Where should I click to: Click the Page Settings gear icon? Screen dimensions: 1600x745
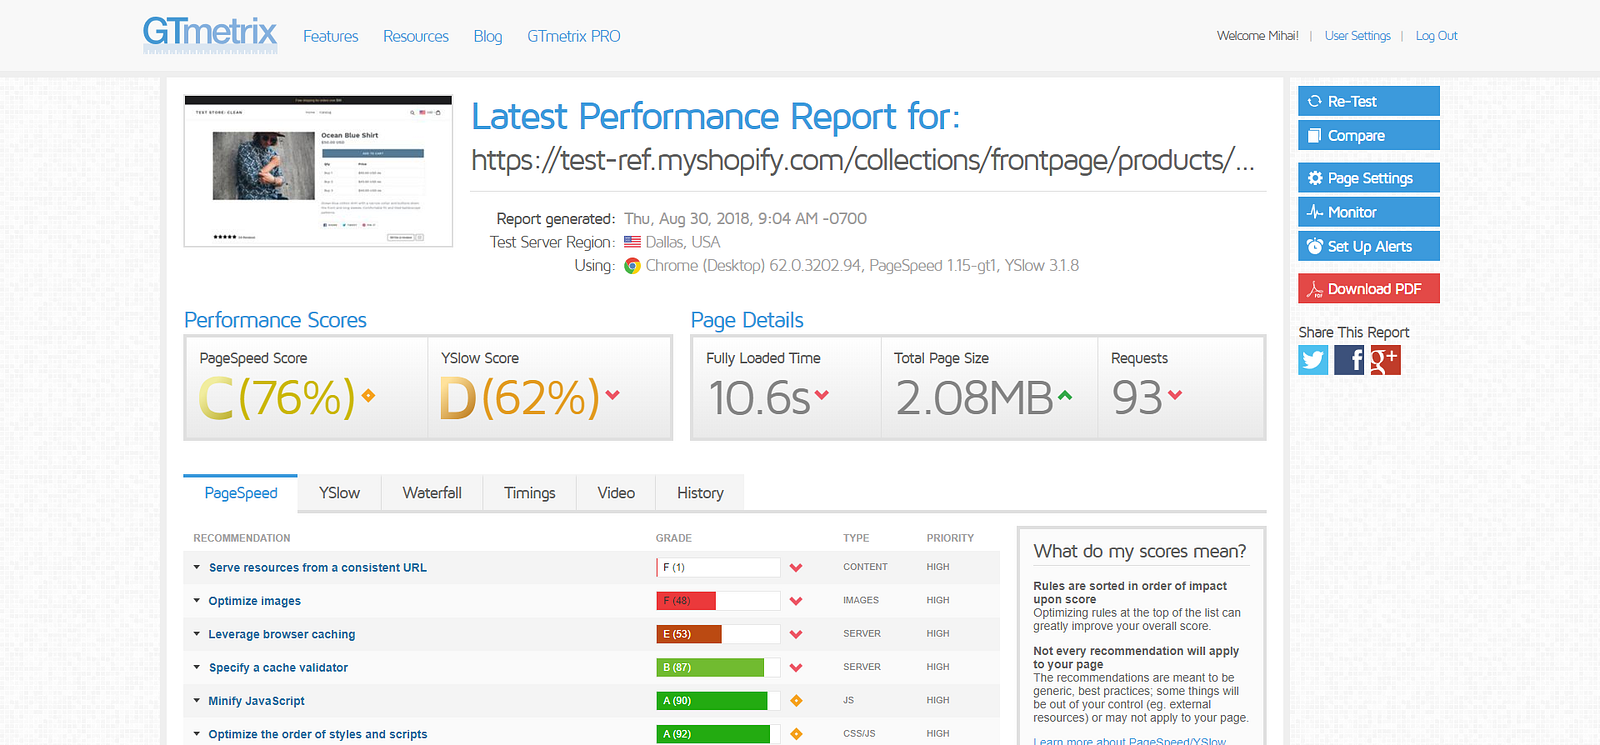click(1315, 178)
